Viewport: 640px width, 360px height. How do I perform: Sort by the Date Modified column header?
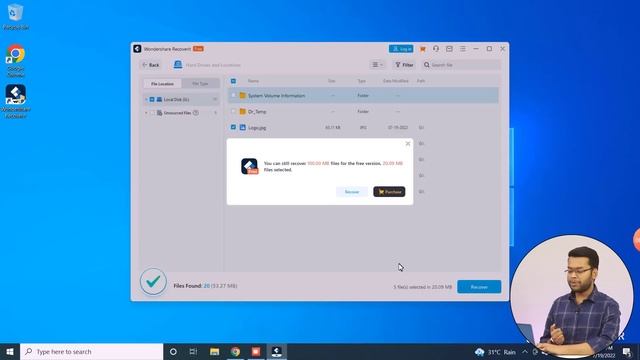pyautogui.click(x=396, y=81)
